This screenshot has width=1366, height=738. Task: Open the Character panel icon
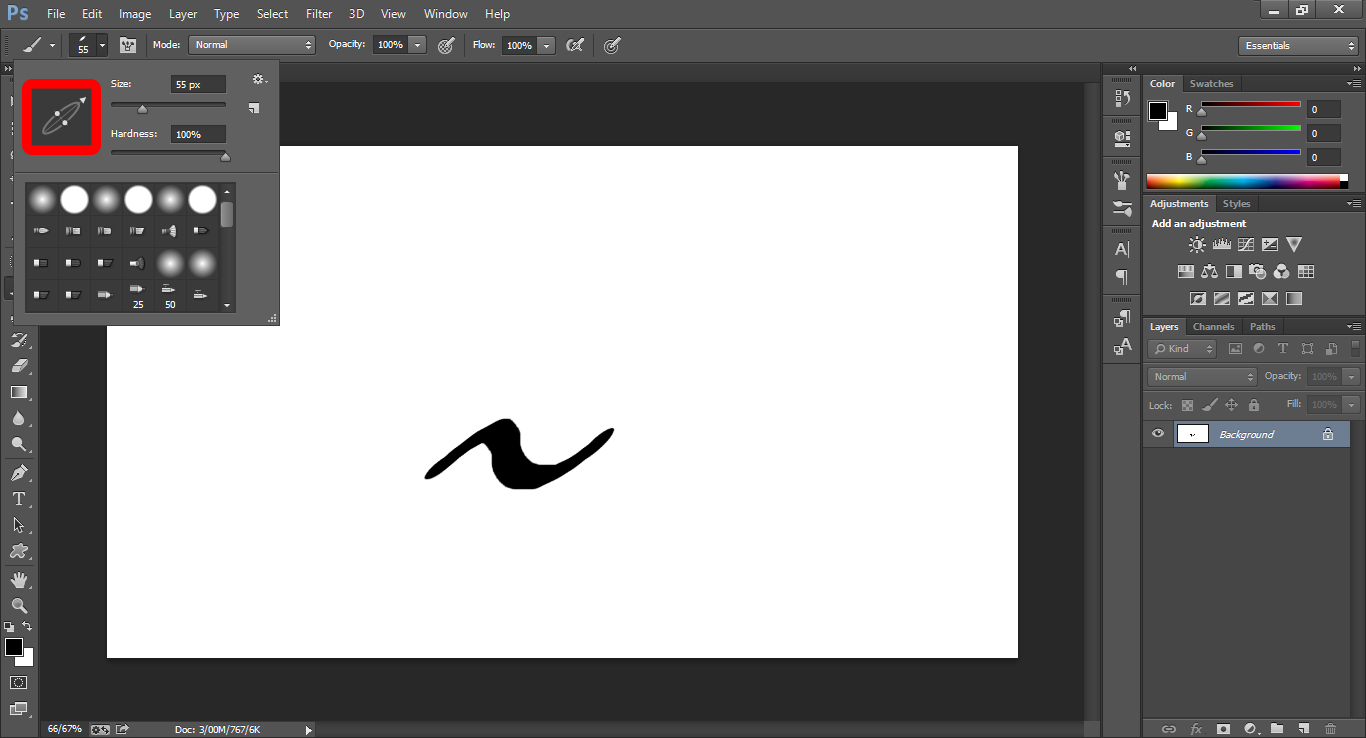[1122, 249]
